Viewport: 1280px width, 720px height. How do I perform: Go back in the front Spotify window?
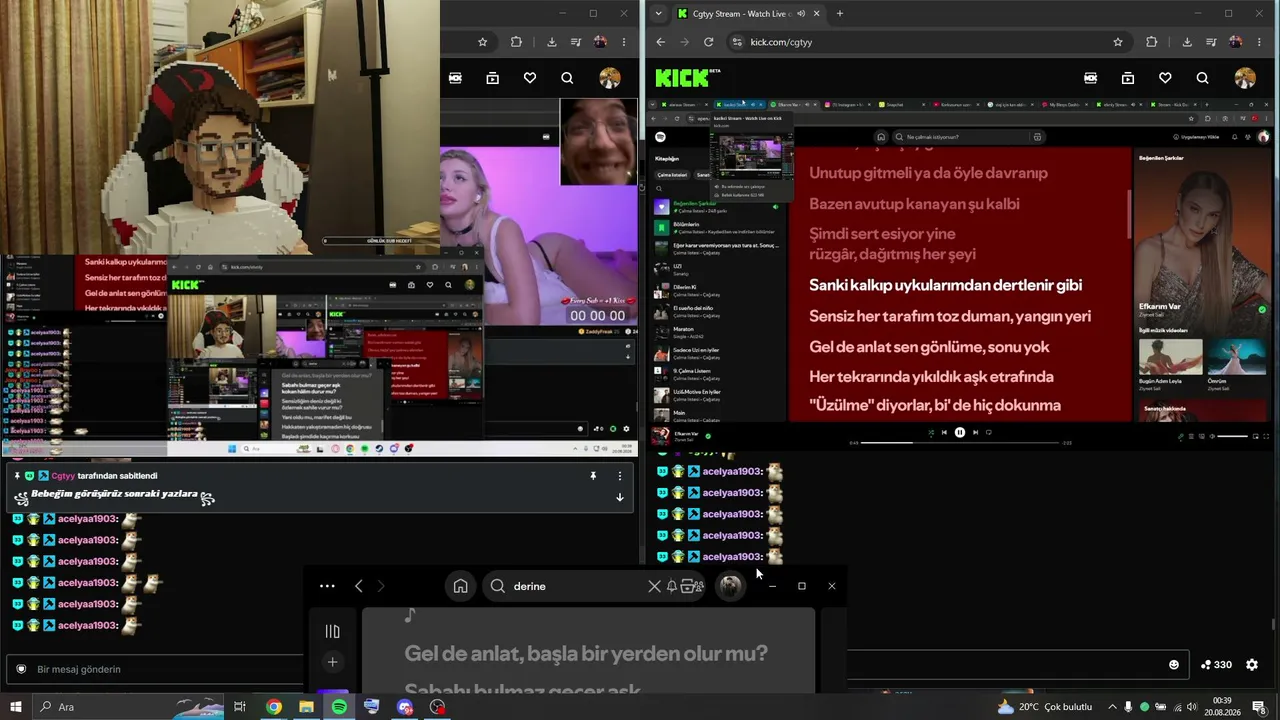(359, 586)
